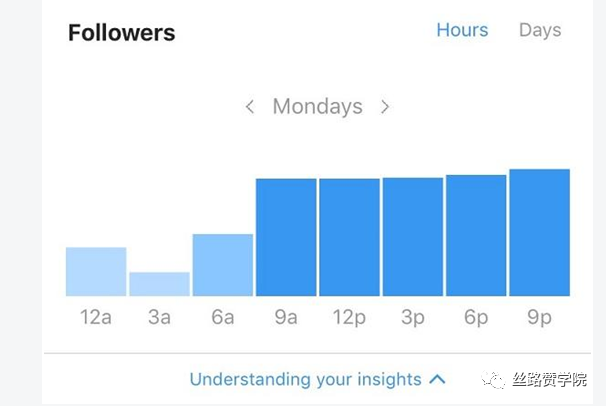The image size is (606, 406).
Task: Go to next day with right chevron
Action: click(385, 107)
